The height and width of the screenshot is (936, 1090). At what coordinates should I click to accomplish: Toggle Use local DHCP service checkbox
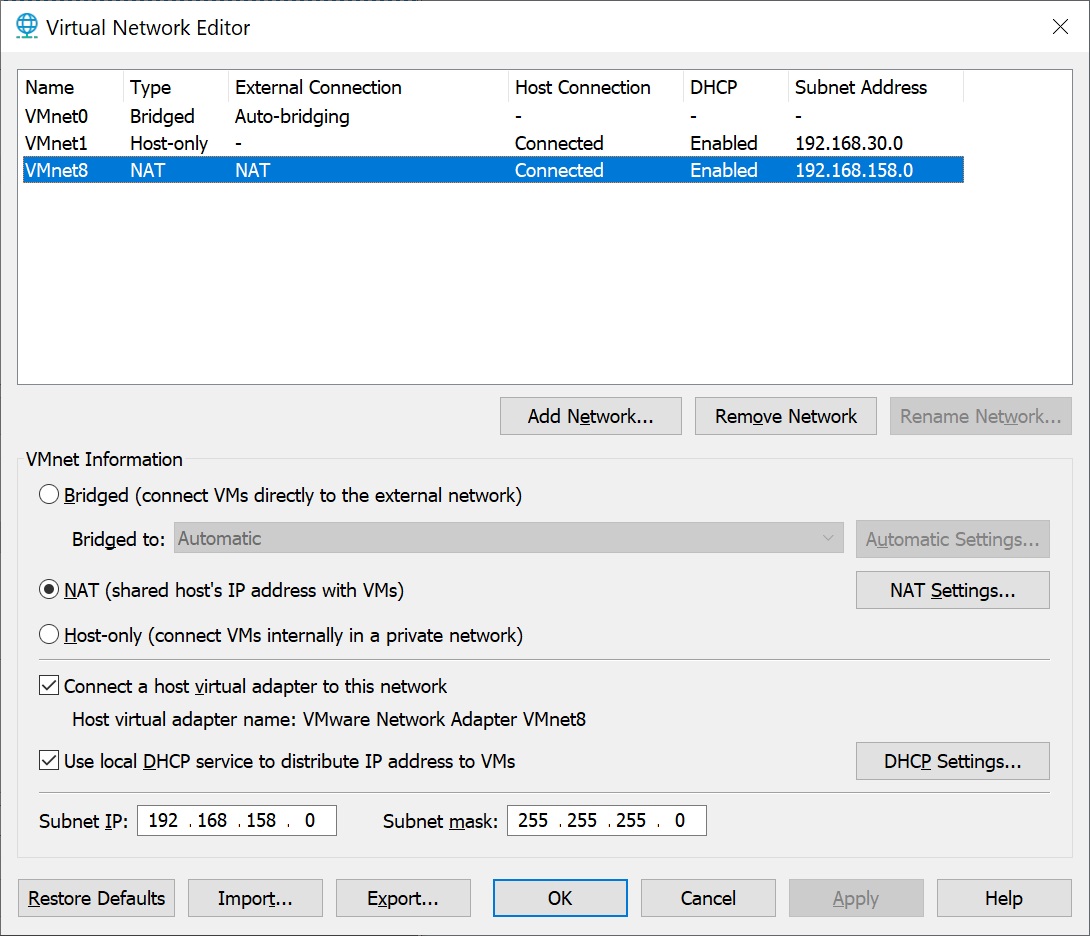coord(49,760)
